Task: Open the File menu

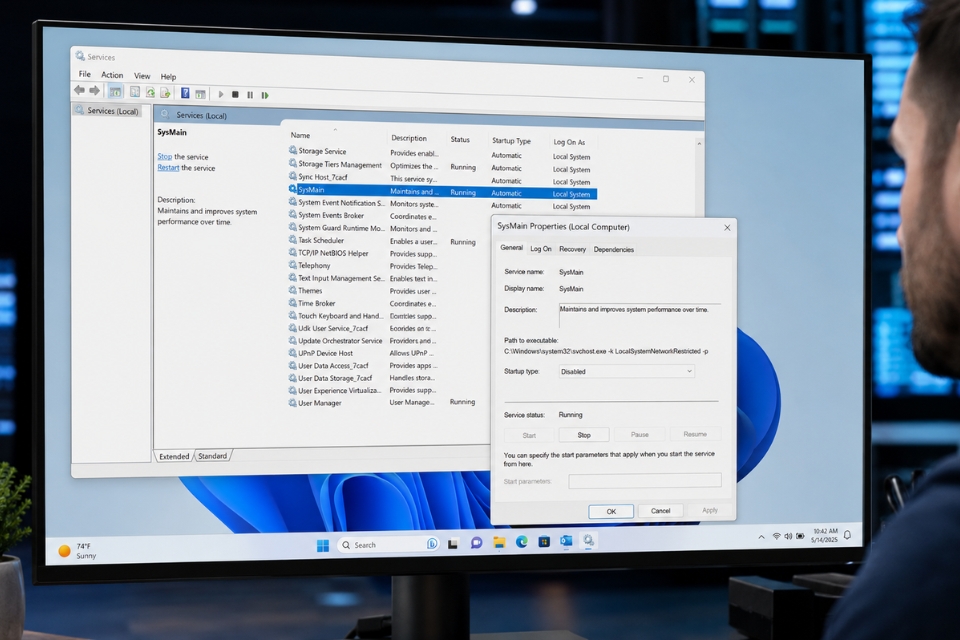Action: [84, 74]
